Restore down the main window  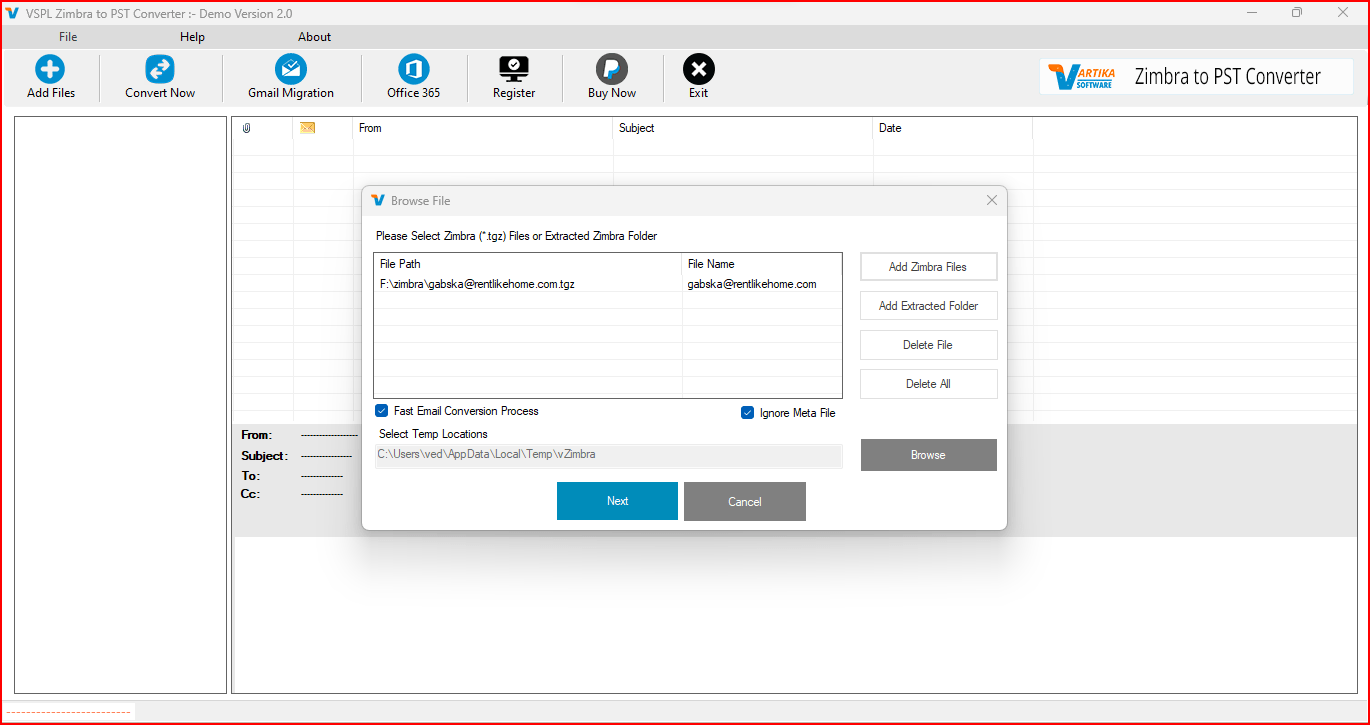[x=1297, y=13]
